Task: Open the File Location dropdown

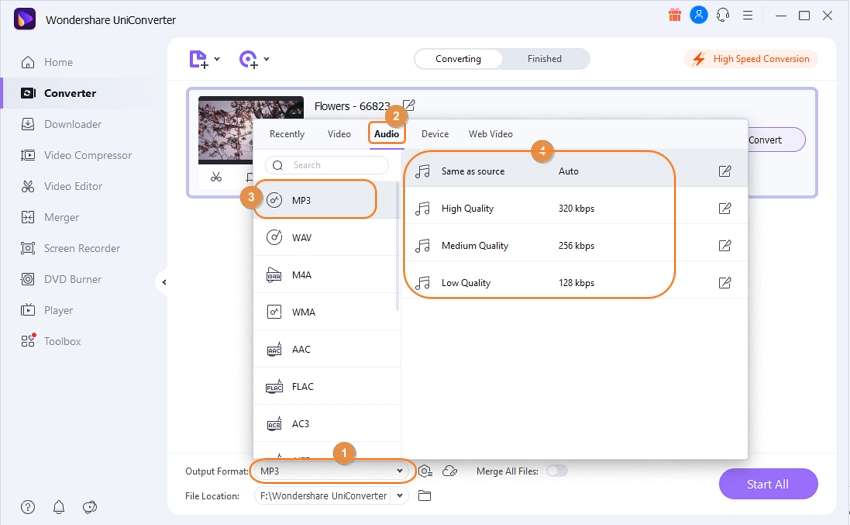Action: point(400,495)
